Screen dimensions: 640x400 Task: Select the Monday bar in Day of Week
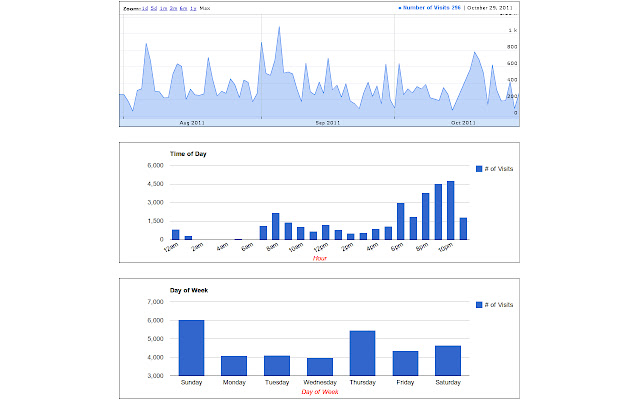point(234,366)
